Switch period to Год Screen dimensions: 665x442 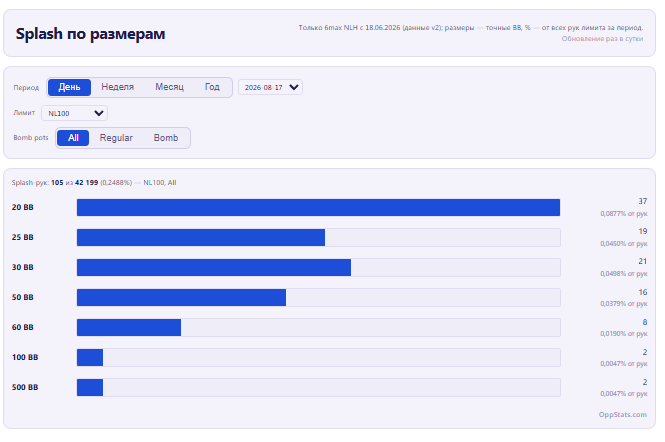click(212, 87)
